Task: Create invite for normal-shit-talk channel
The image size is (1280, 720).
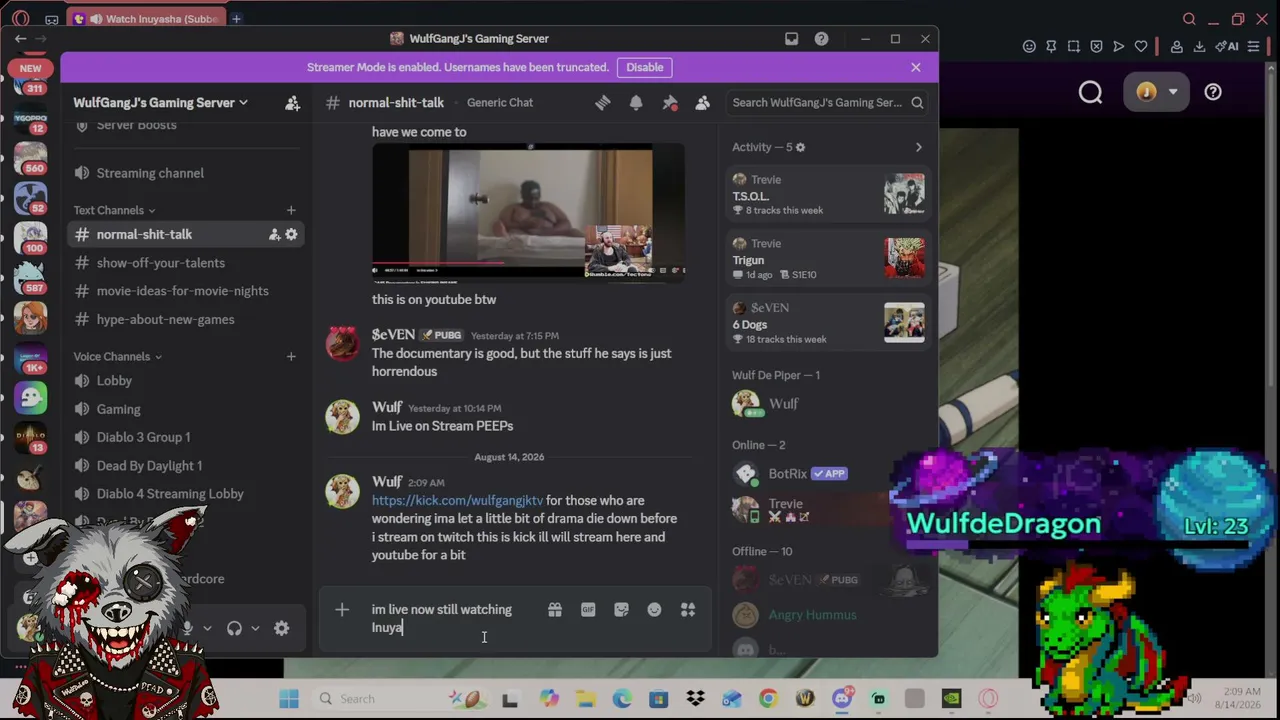Action: click(274, 234)
